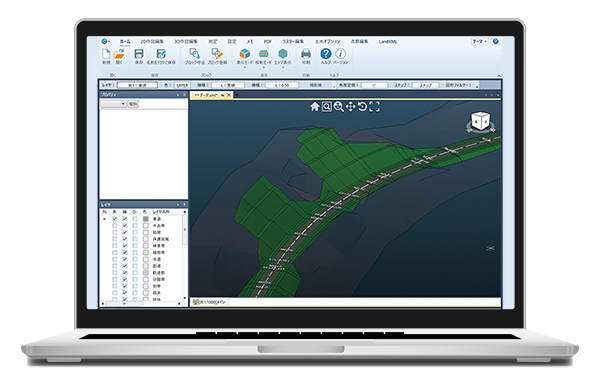The image size is (600, 386).
Task: Open the レイヤ combo box in toolbar
Action: coord(137,85)
